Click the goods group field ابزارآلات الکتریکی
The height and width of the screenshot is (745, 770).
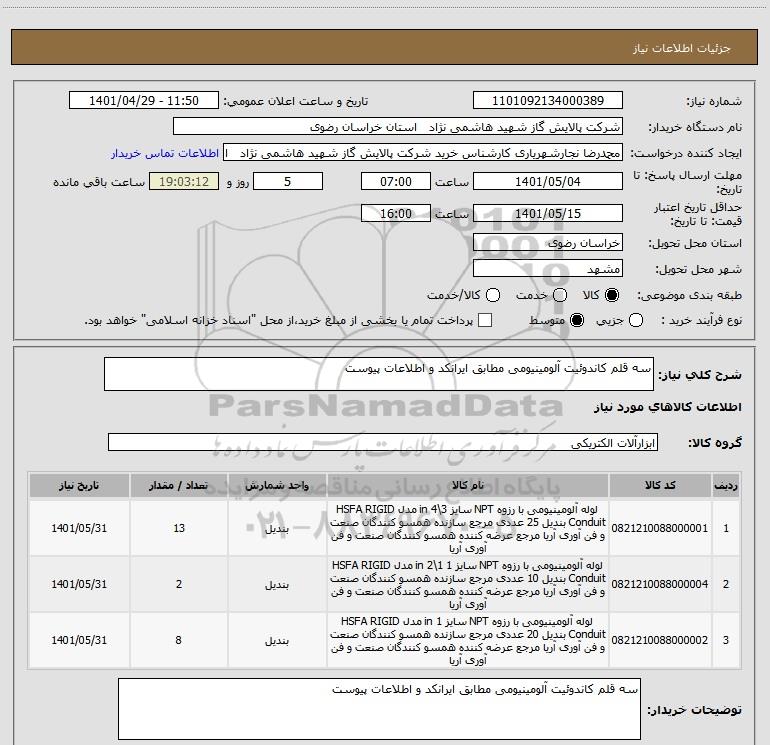coord(383,442)
